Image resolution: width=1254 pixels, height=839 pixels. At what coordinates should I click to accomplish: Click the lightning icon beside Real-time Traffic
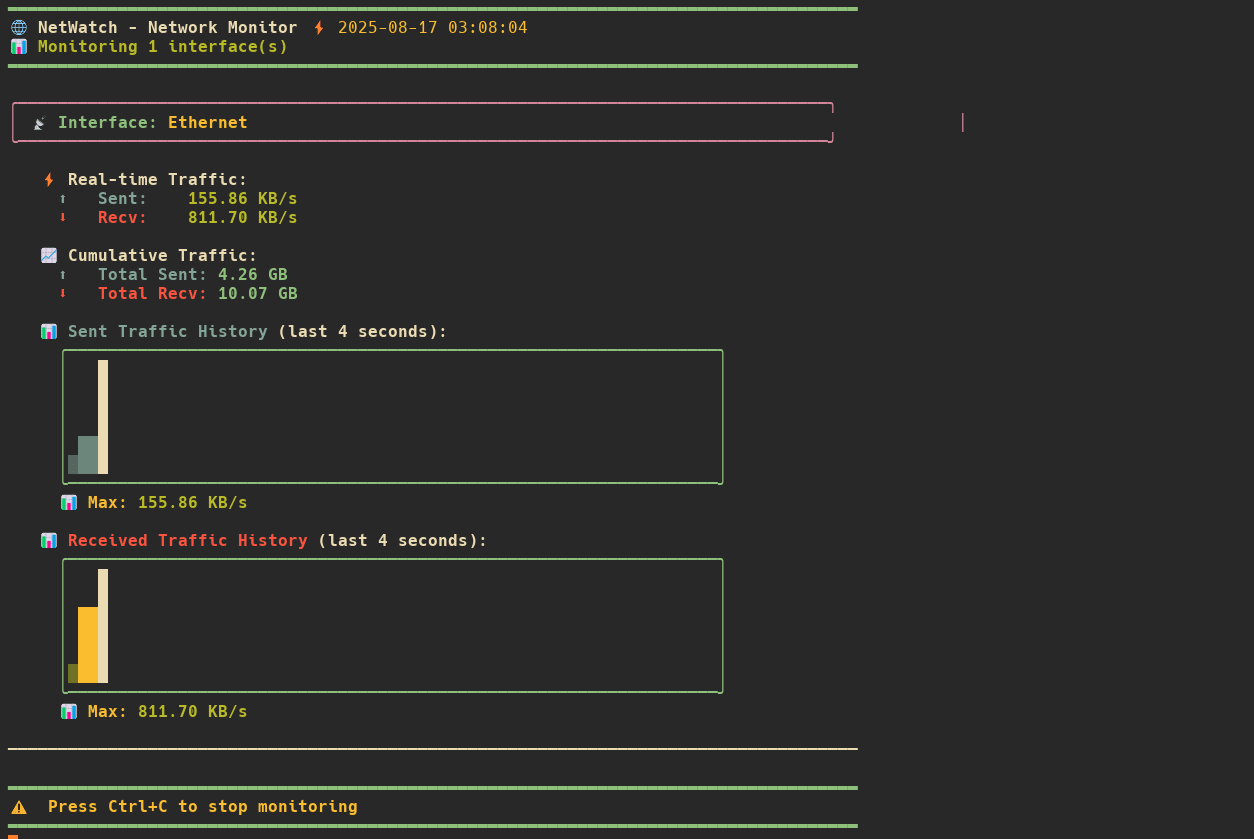coord(48,179)
